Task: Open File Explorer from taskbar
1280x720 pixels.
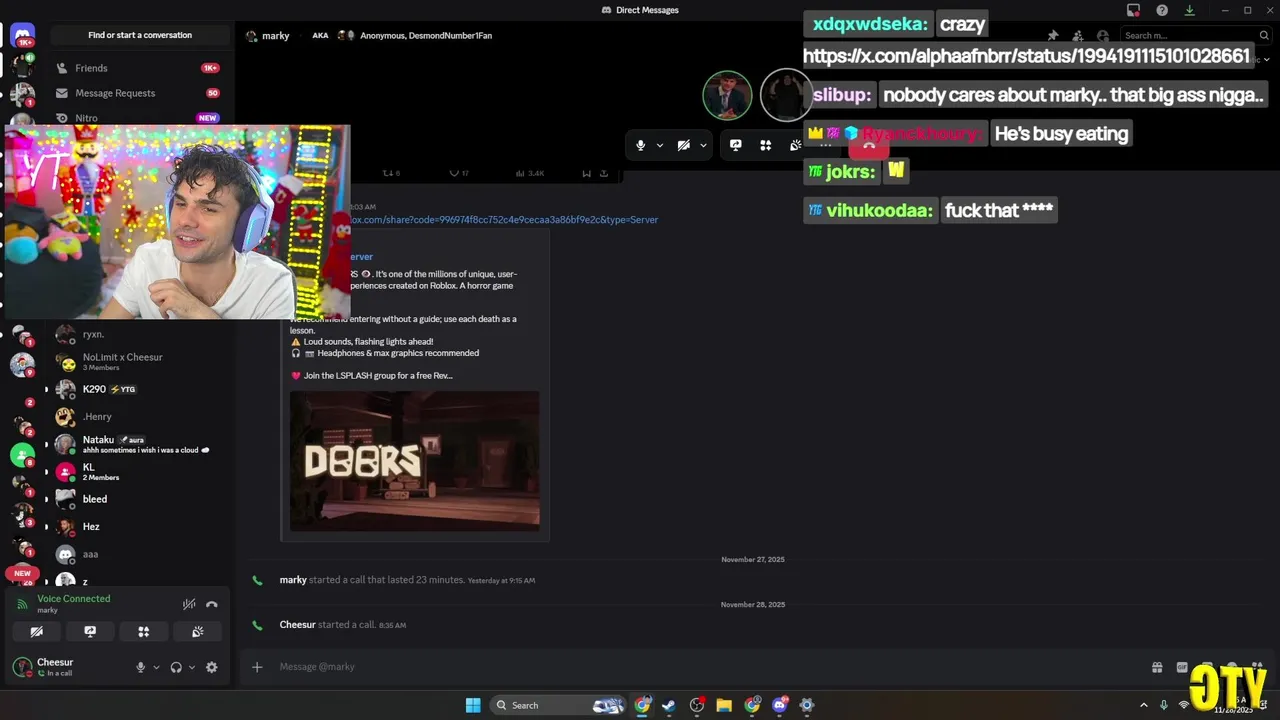Action: 724,705
